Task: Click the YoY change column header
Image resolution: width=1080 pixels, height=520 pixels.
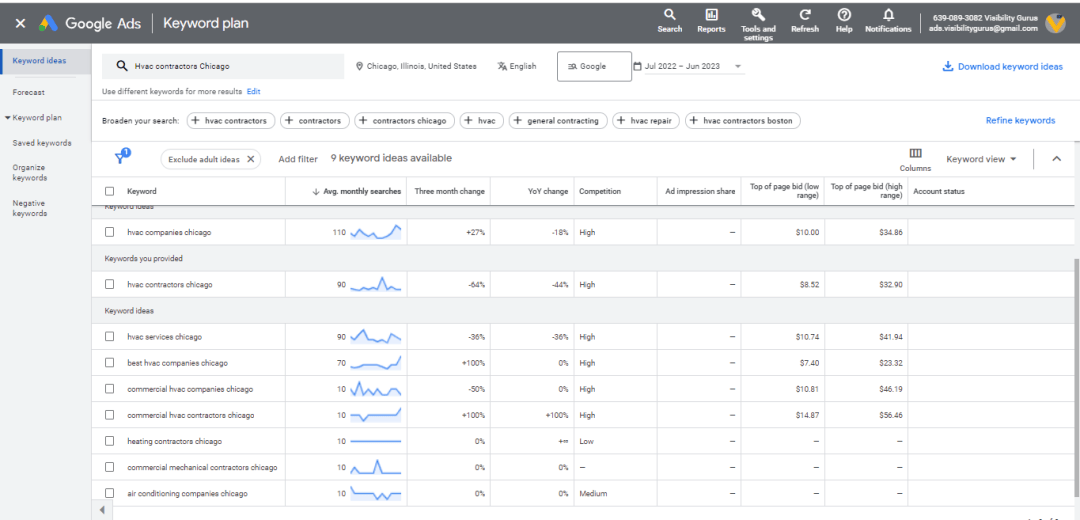Action: tap(546, 191)
